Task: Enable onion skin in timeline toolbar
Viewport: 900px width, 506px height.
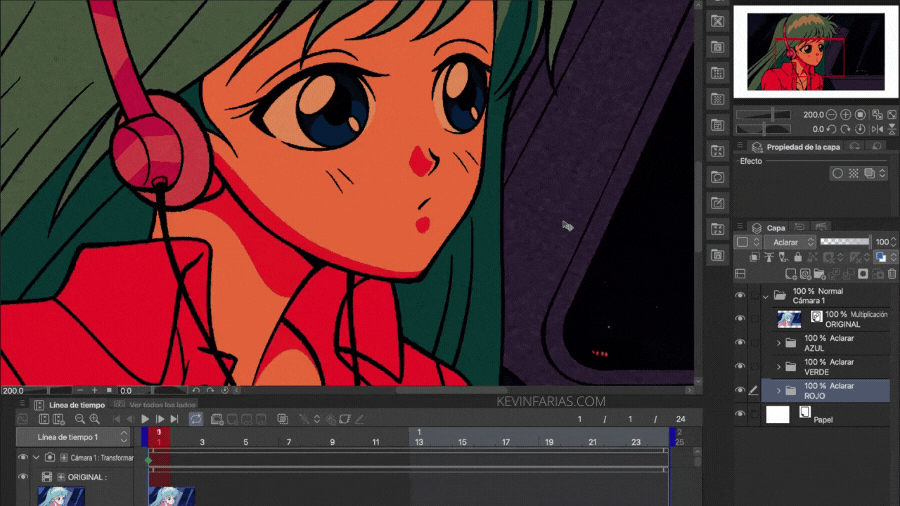Action: click(x=282, y=419)
